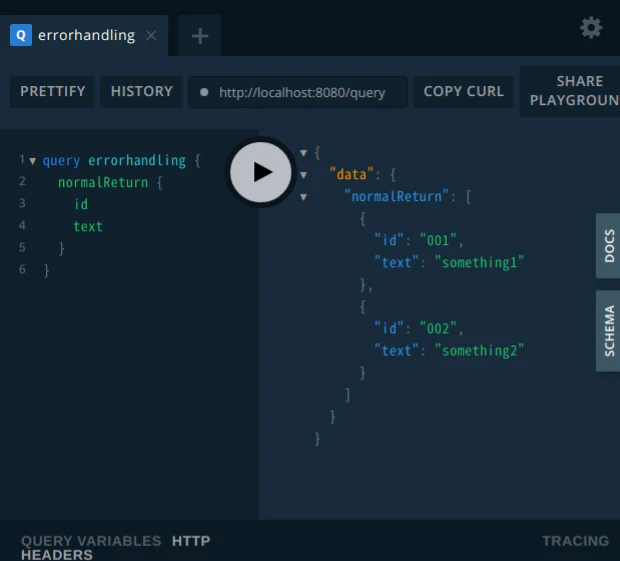Select the errorhandling tab

point(84,36)
